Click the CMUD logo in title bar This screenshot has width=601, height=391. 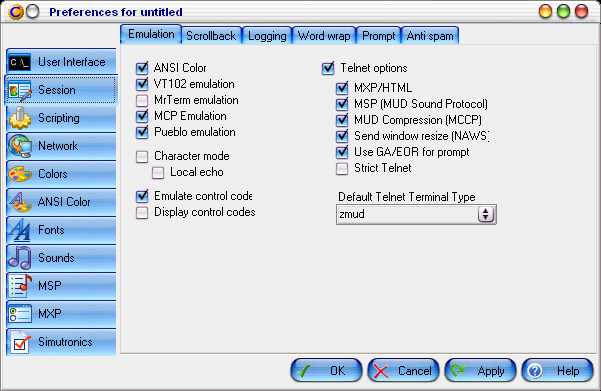tap(16, 12)
